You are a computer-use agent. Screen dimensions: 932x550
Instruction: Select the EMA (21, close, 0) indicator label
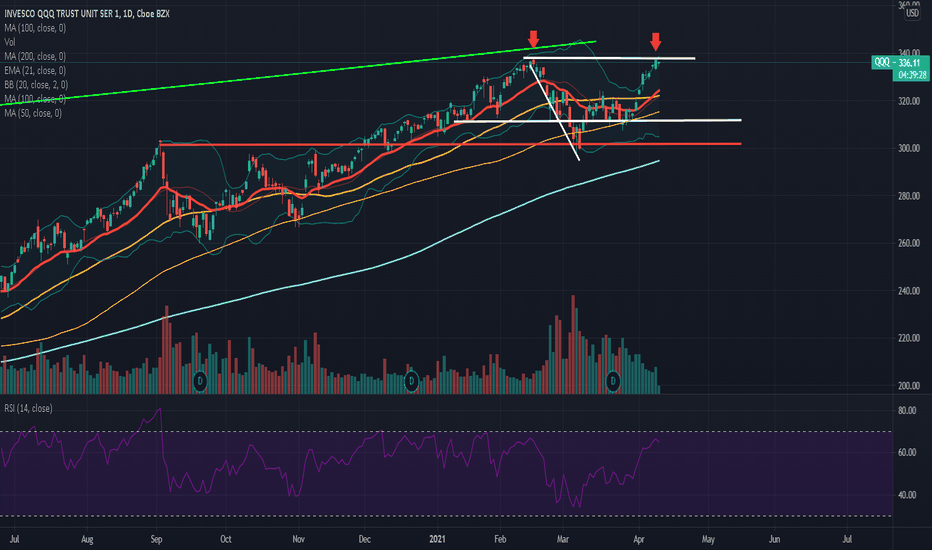pos(35,71)
